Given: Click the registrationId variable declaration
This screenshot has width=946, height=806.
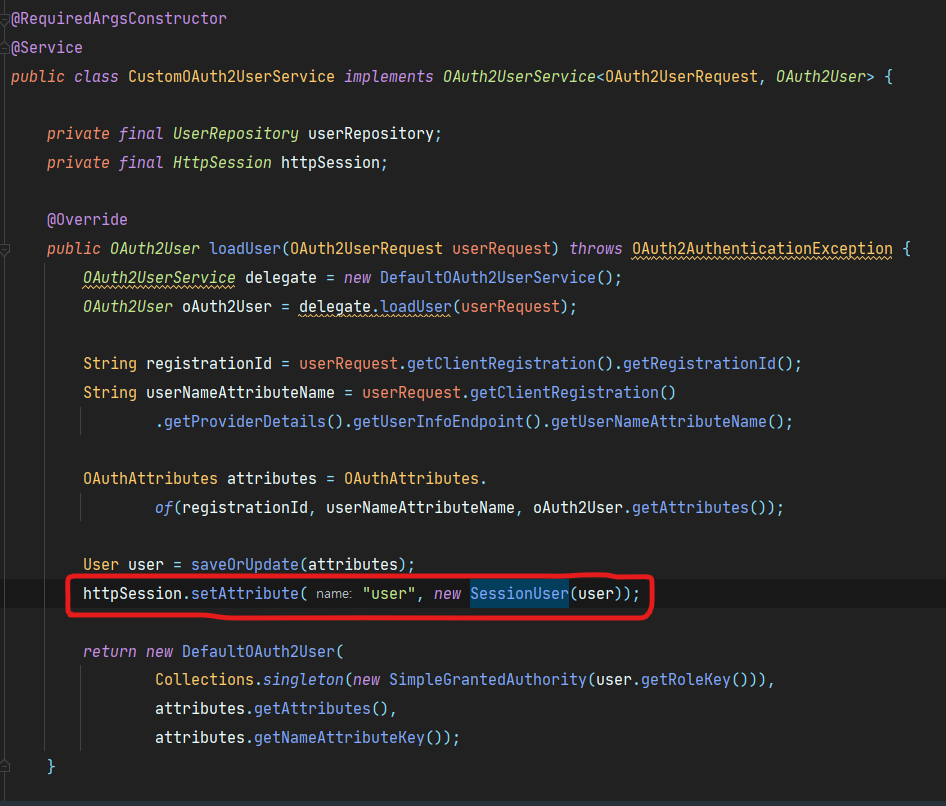Looking at the screenshot, I should pos(209,364).
